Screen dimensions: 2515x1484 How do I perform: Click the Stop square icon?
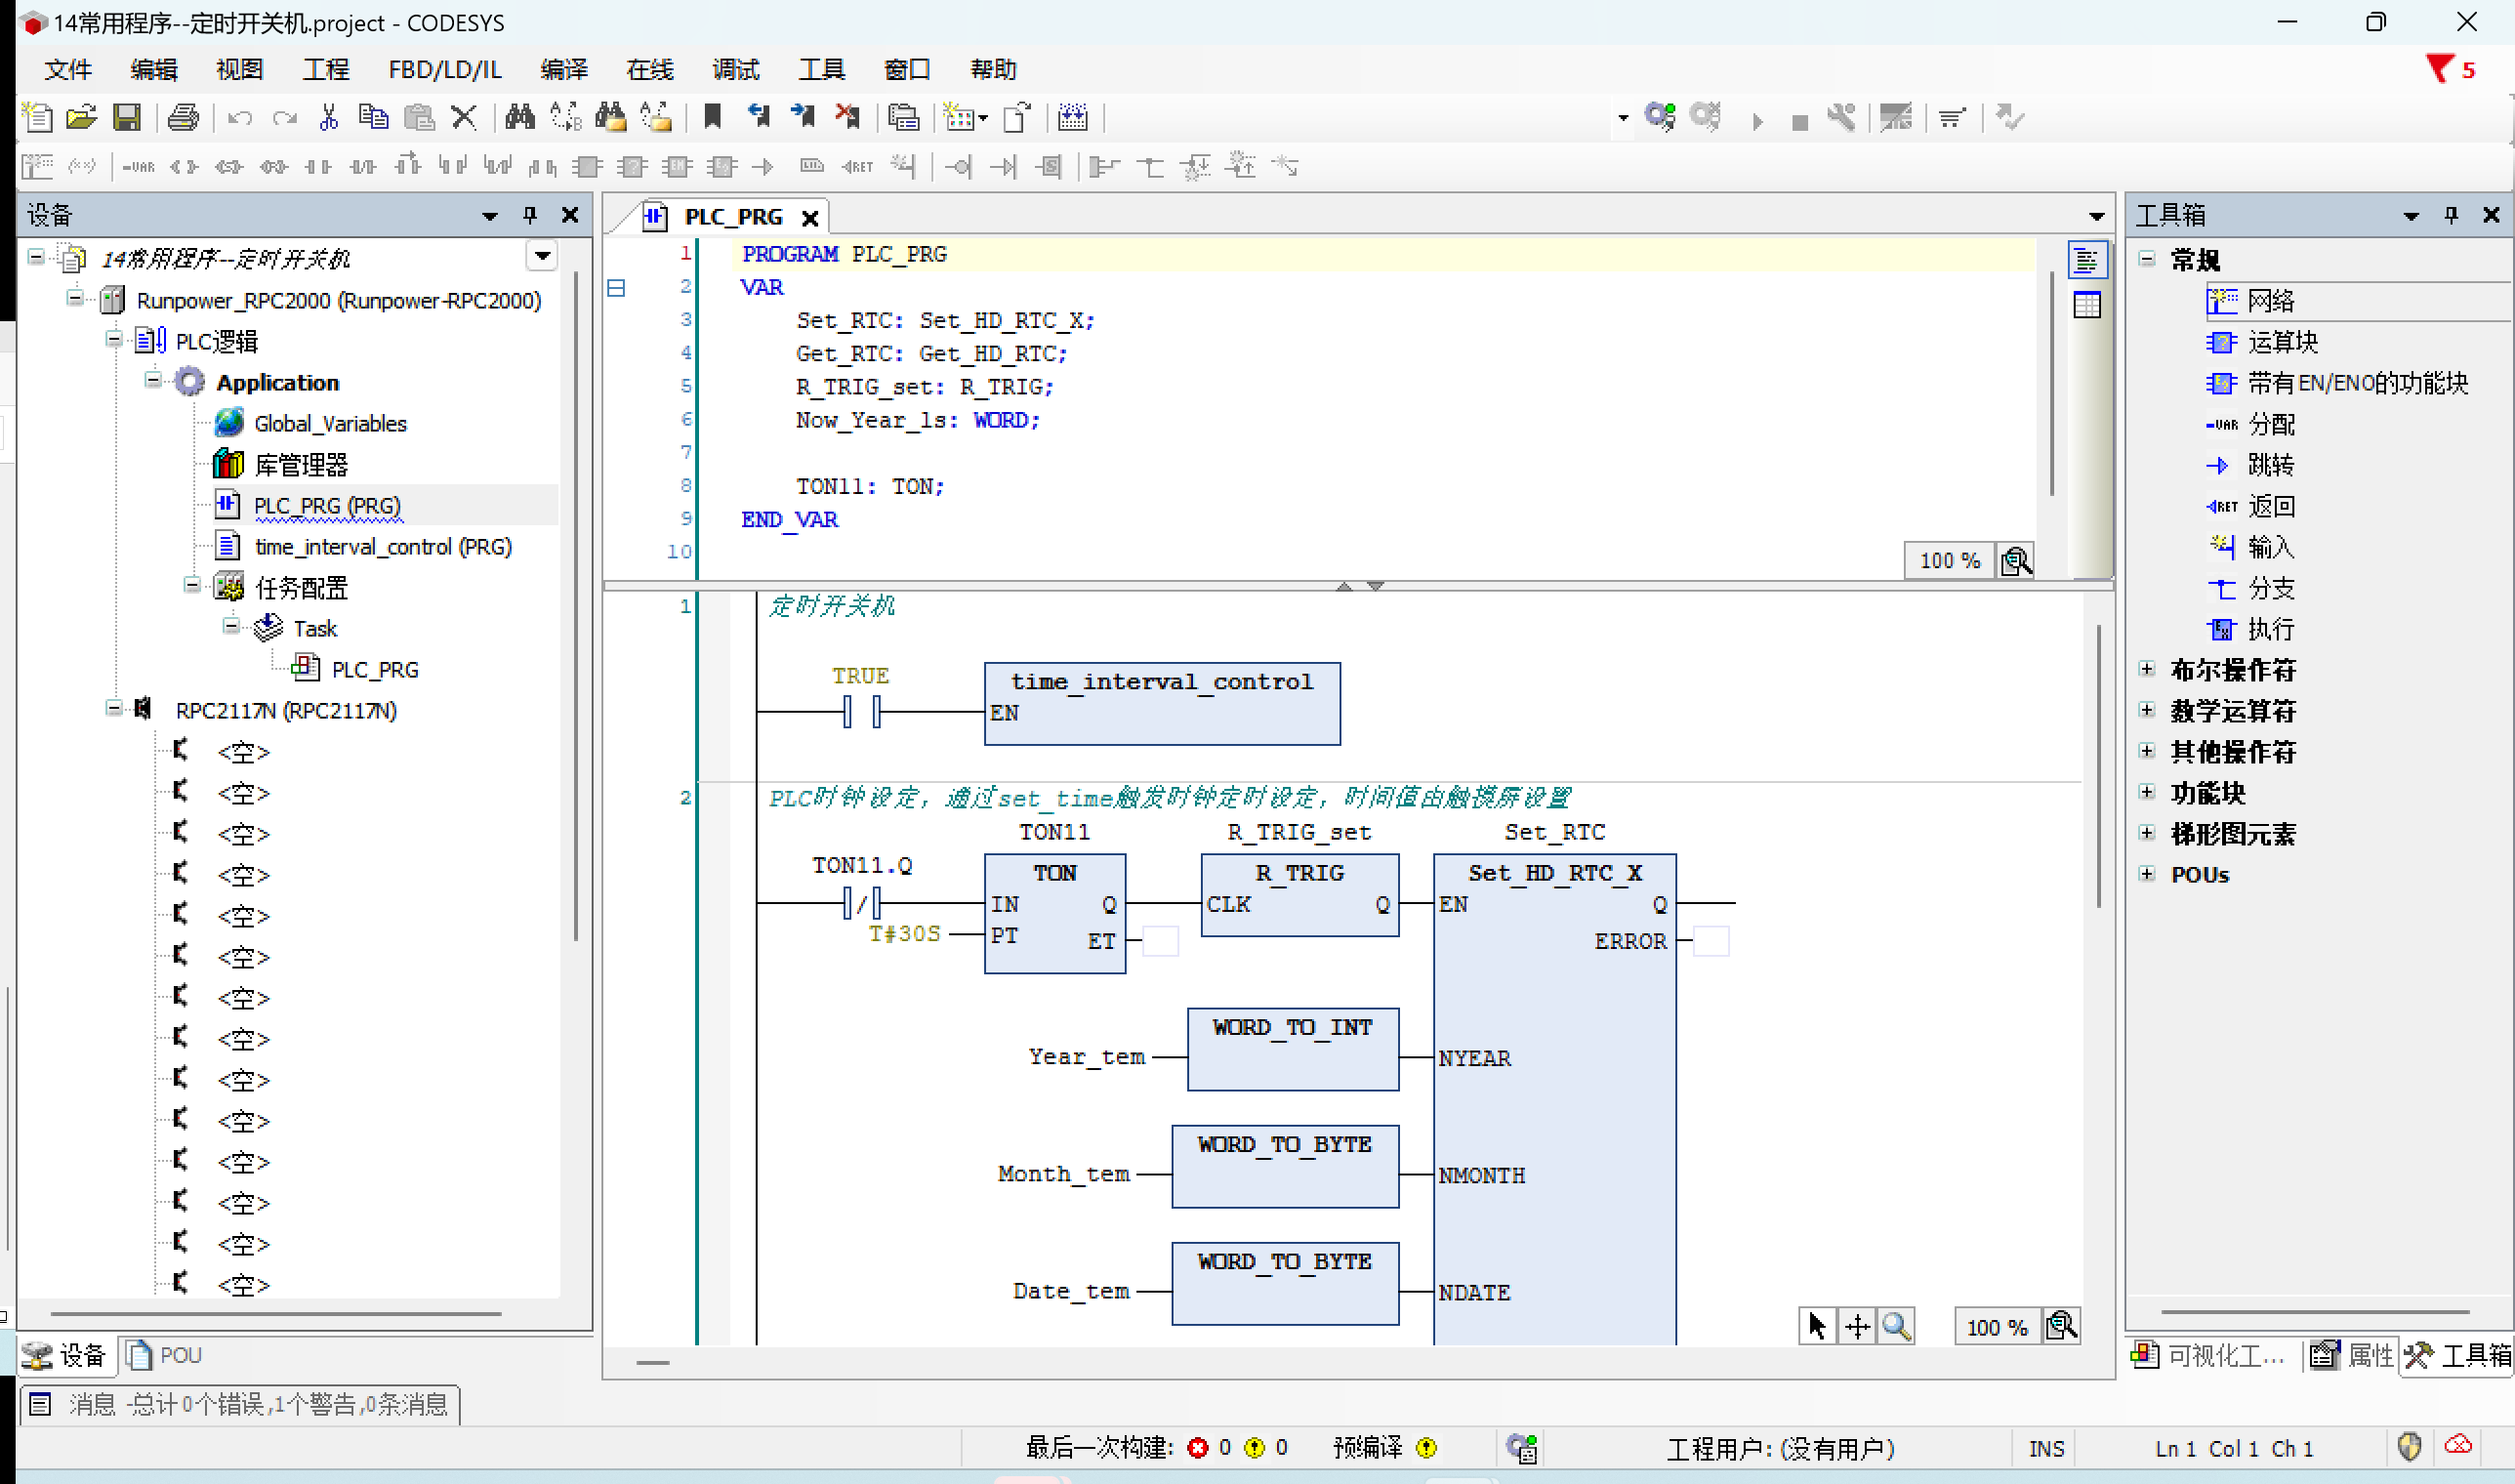point(1800,122)
